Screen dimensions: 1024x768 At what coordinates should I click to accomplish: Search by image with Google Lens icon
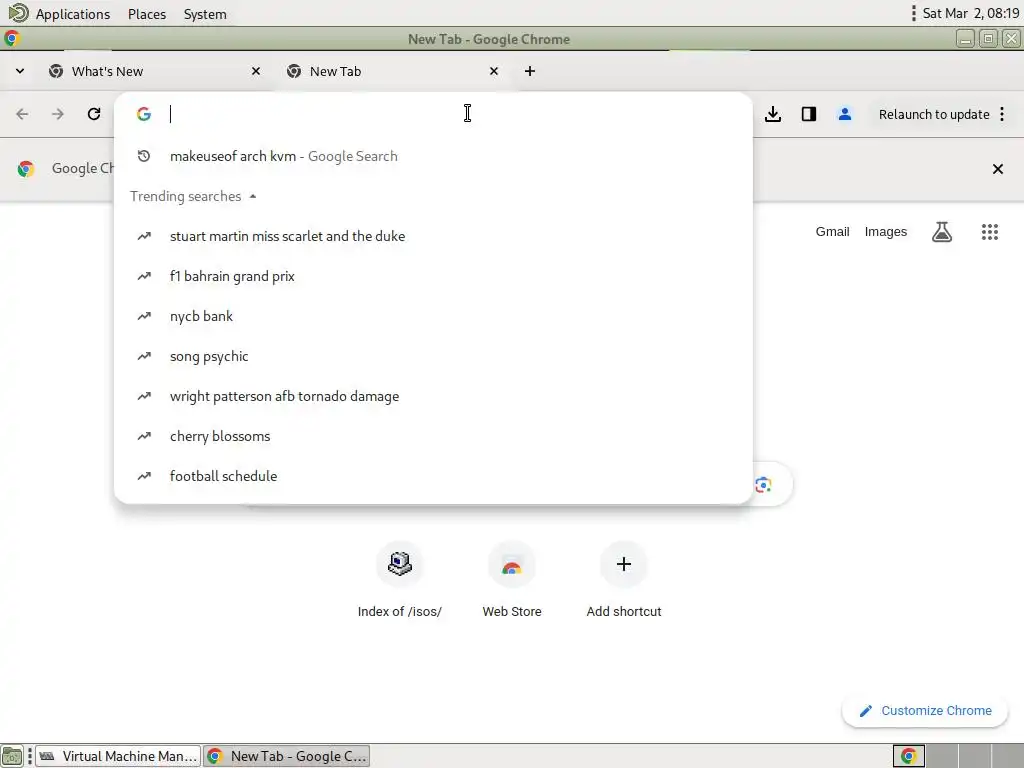763,485
